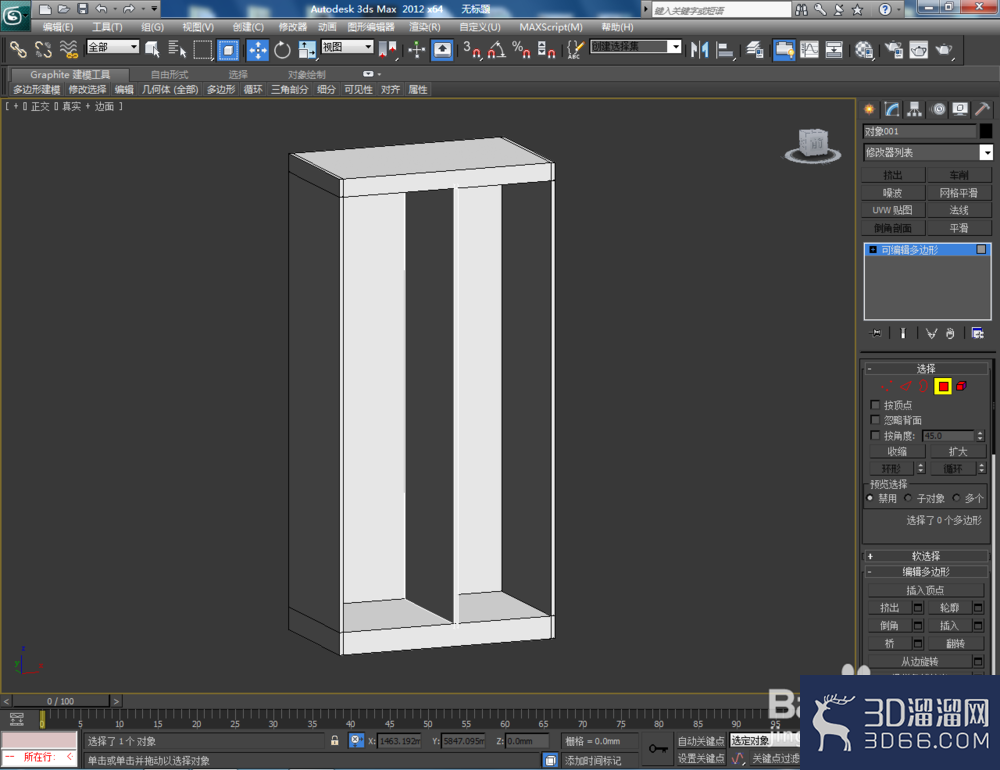Open the Utilities panel tab
Image resolution: width=1000 pixels, height=770 pixels.
[982, 109]
